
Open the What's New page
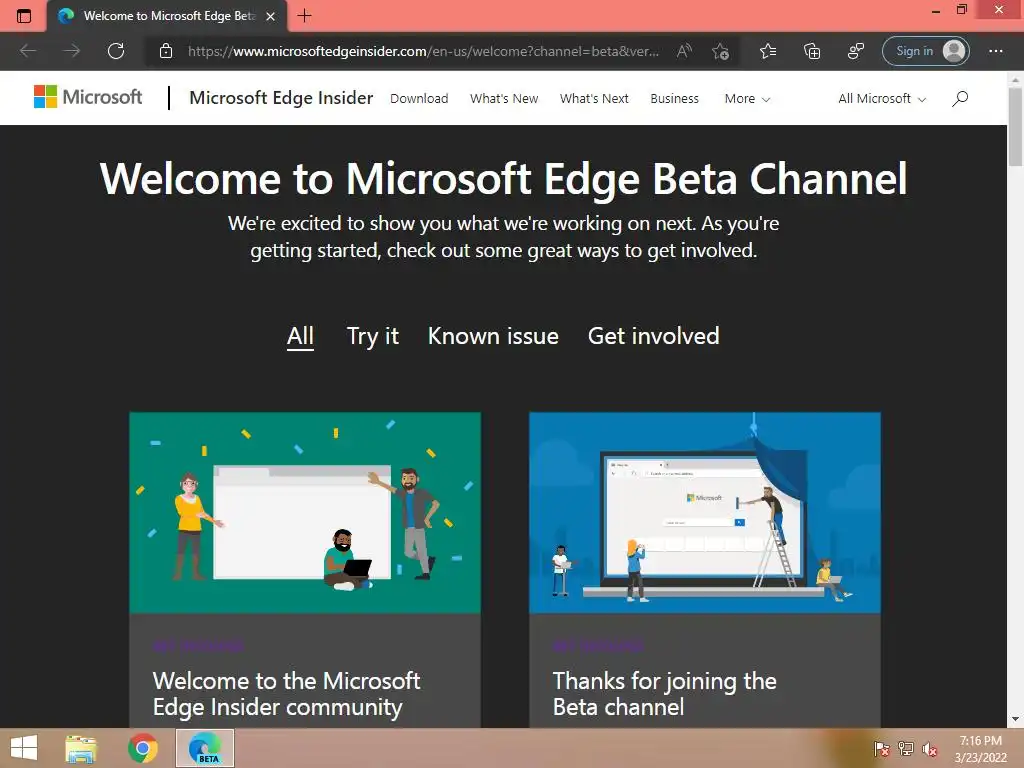[504, 99]
